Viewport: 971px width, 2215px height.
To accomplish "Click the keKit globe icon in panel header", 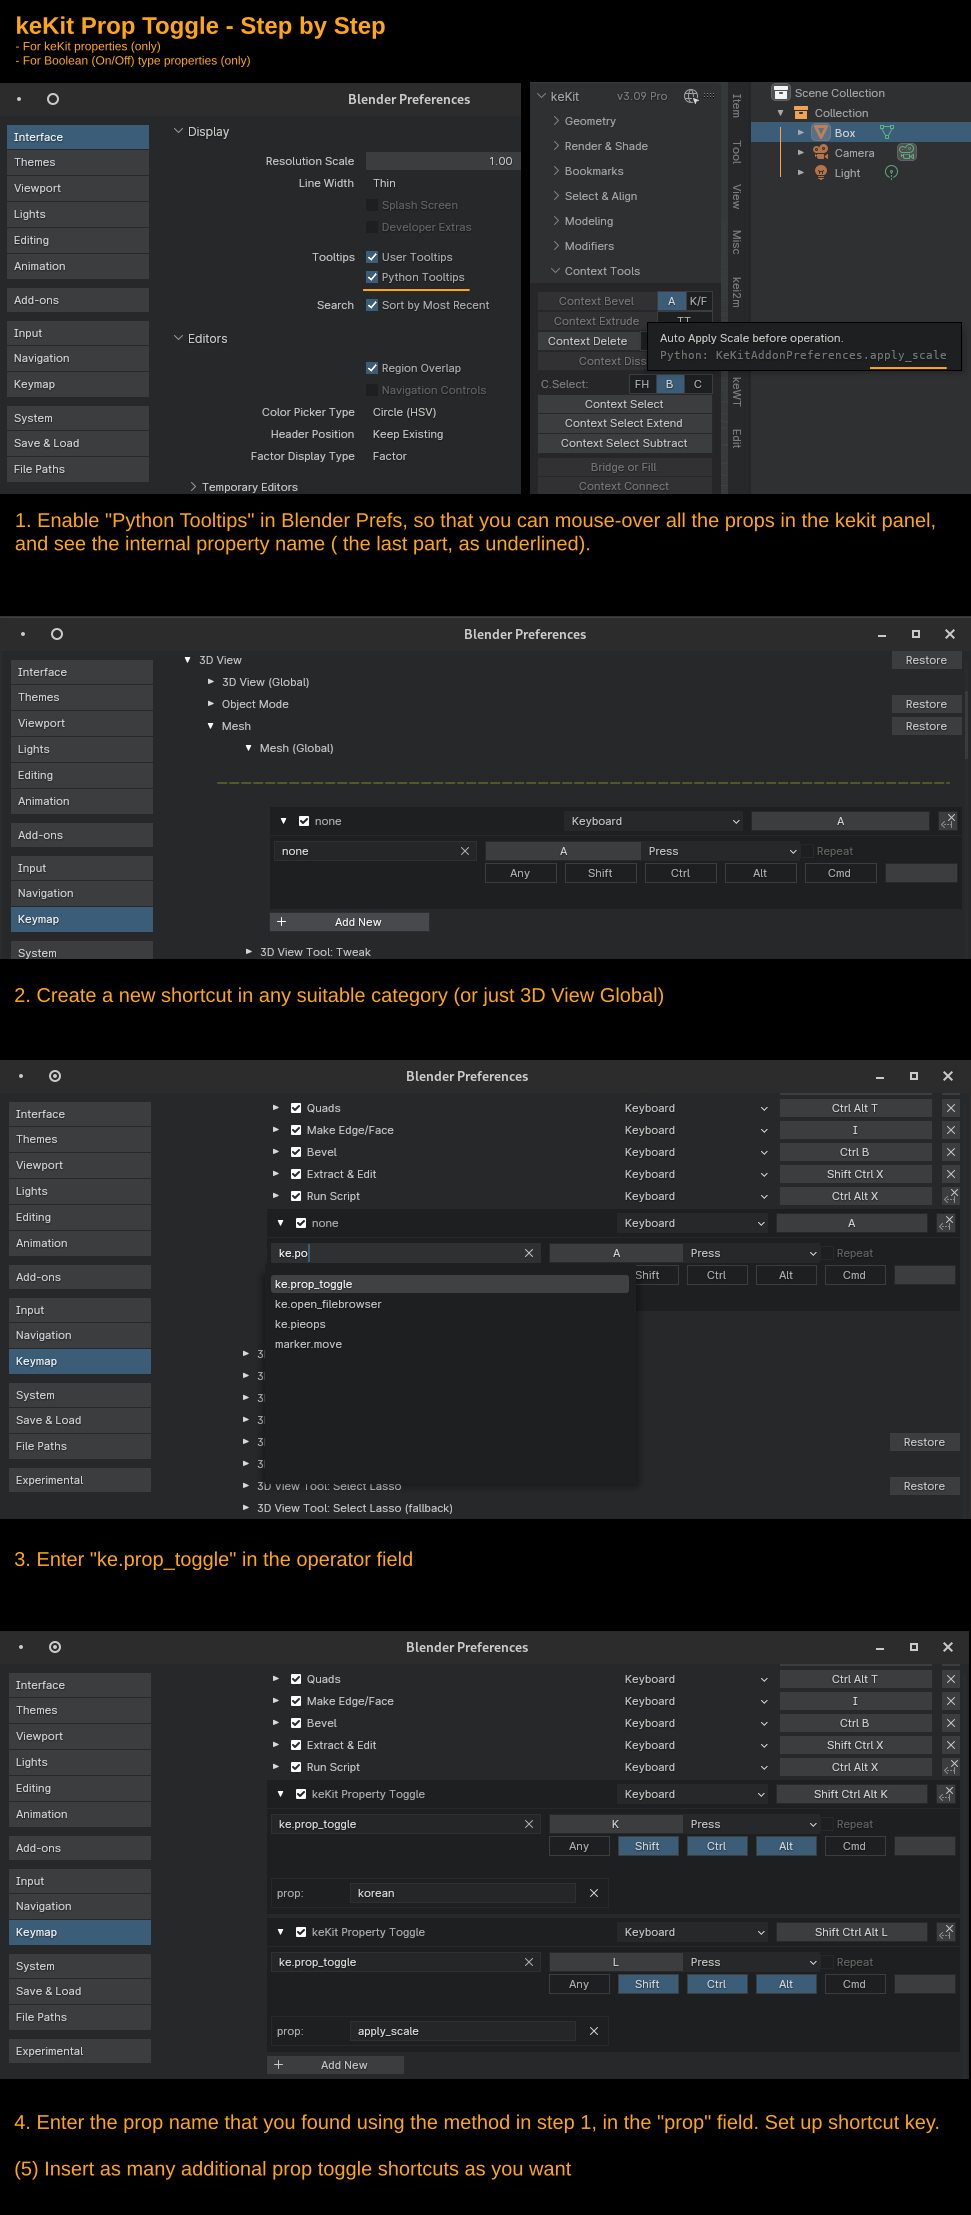I will [x=690, y=96].
